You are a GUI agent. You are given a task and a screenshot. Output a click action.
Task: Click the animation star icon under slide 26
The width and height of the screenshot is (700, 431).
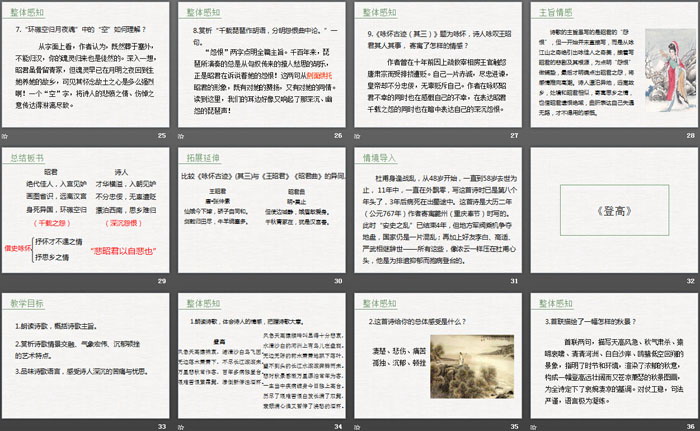[x=181, y=136]
